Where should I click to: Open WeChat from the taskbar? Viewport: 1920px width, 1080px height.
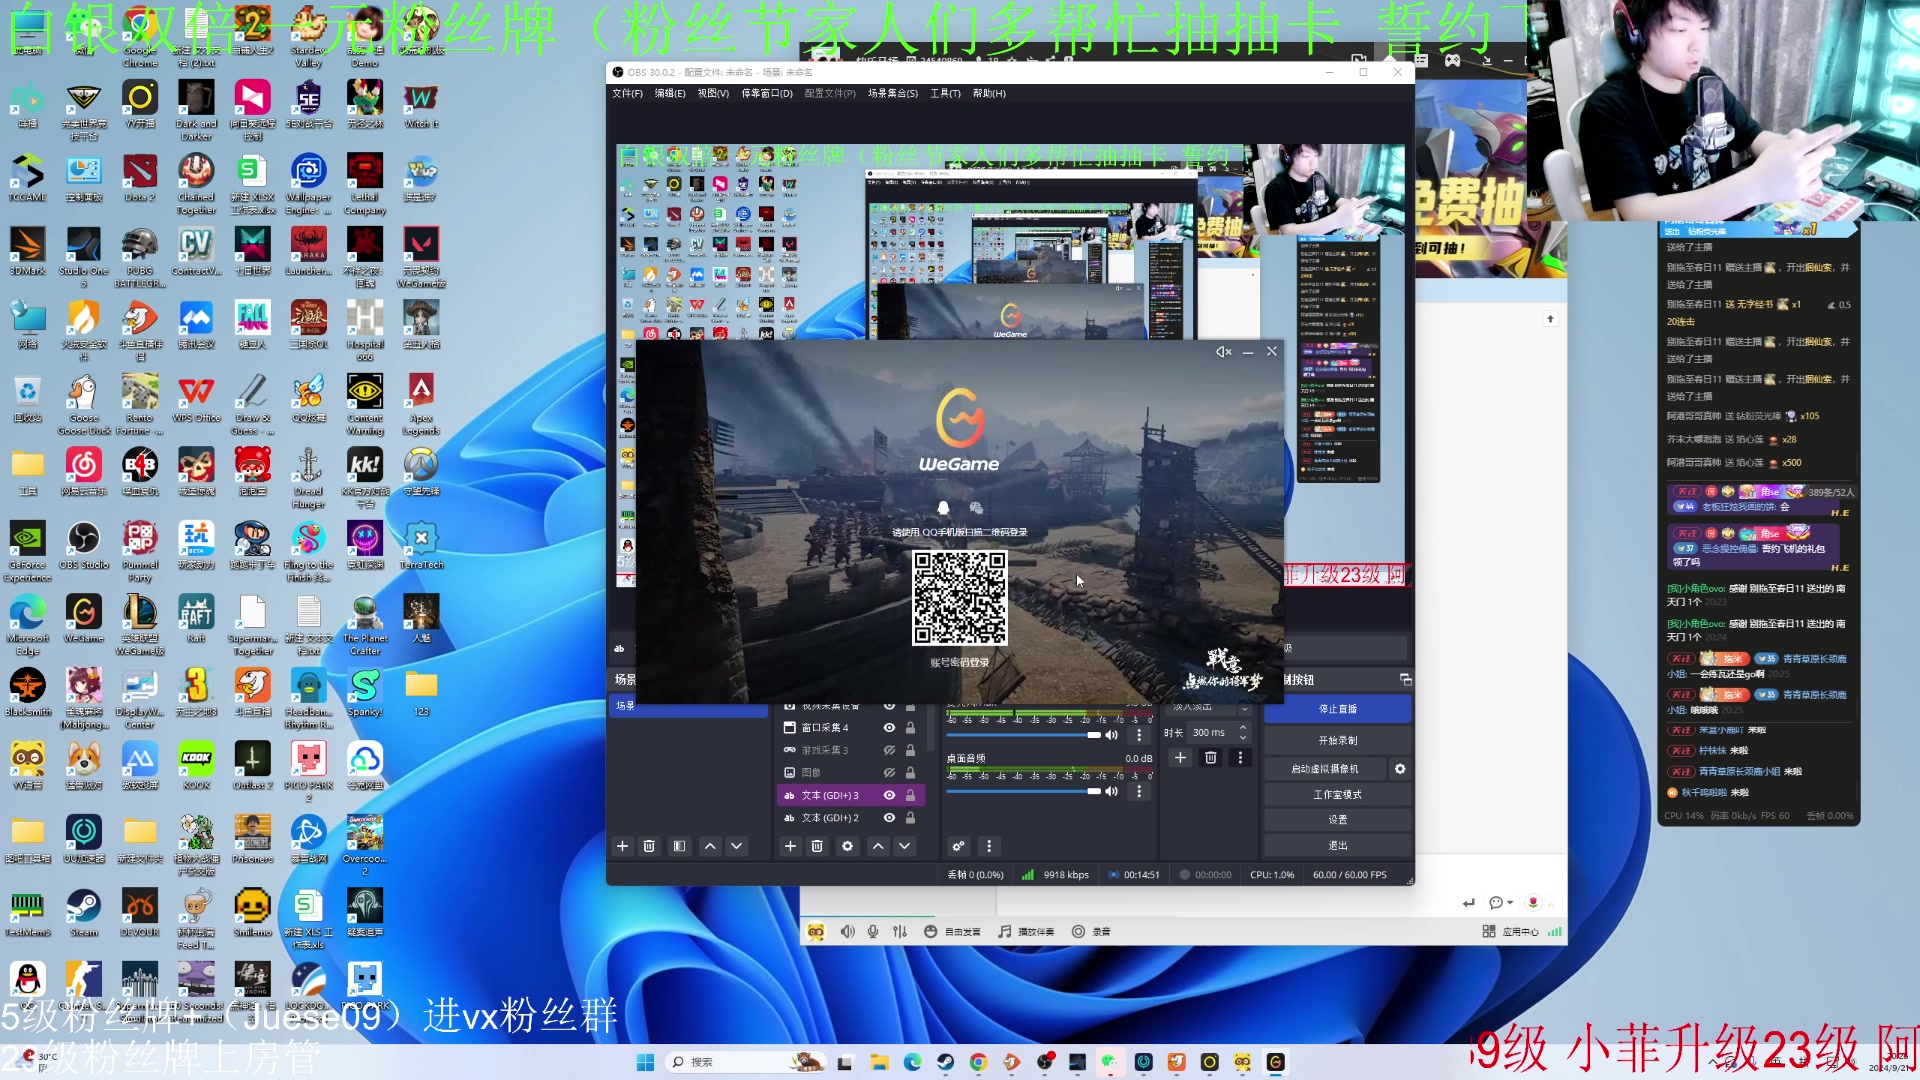click(x=1110, y=1062)
